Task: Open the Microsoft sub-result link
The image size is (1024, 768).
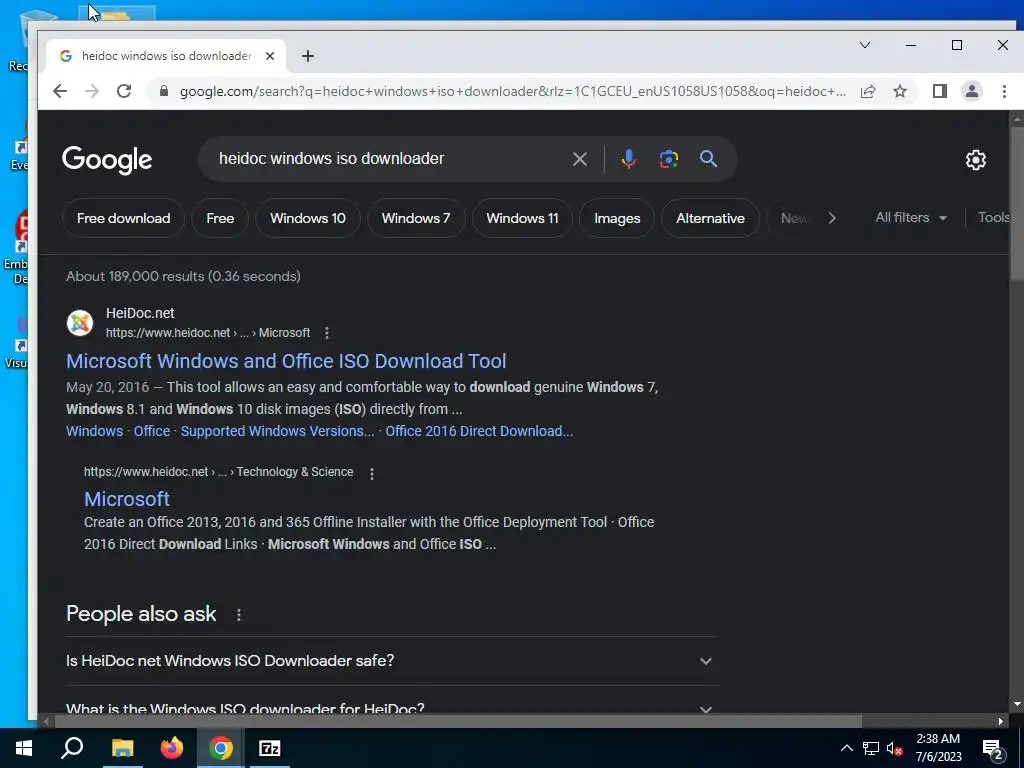Action: pos(127,499)
